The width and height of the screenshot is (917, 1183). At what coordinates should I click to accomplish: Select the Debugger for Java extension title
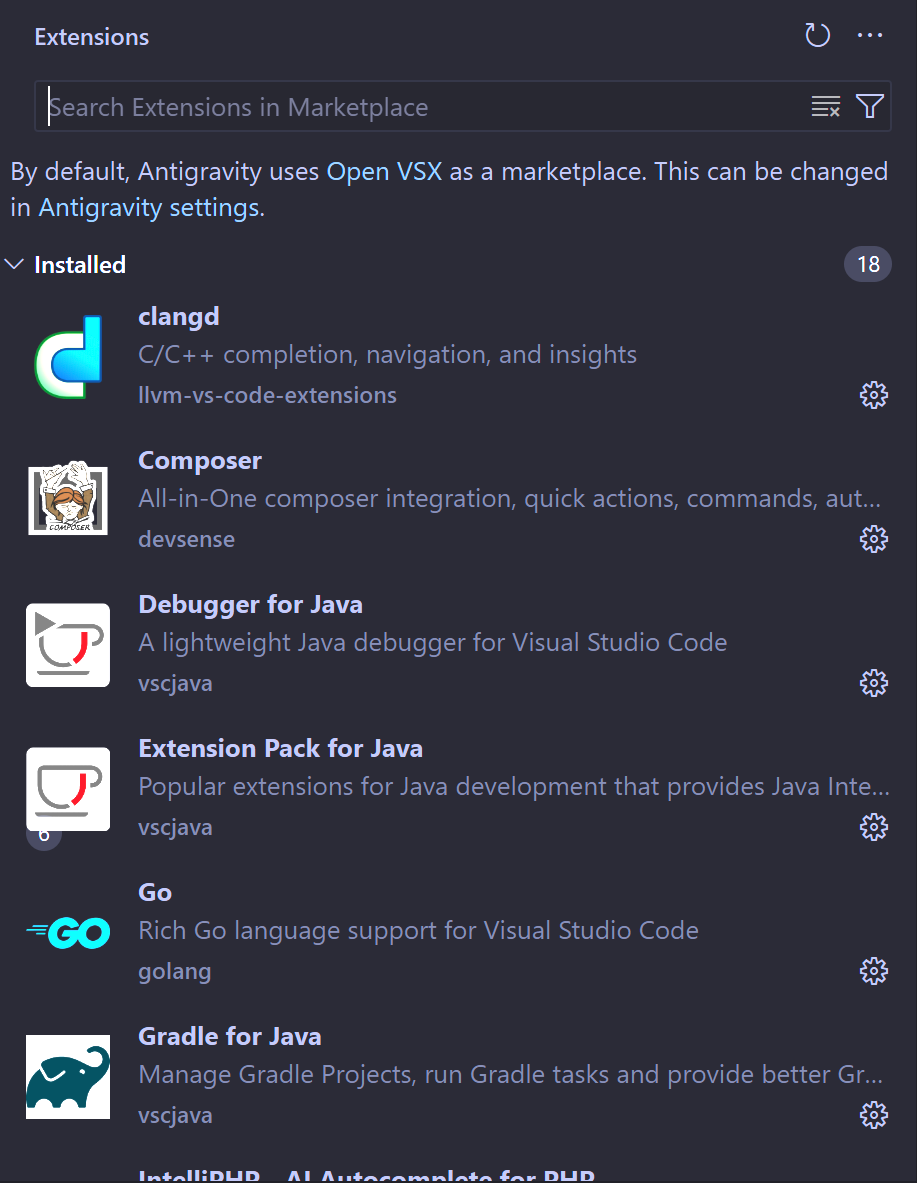(250, 605)
